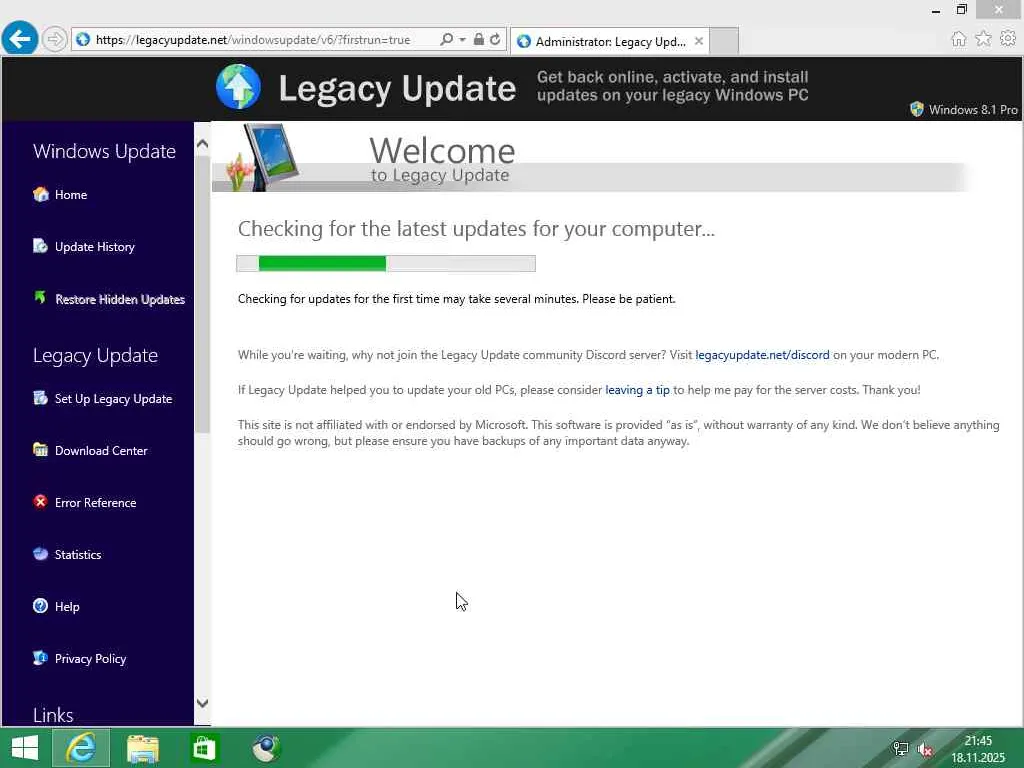Click the Restore Hidden Updates green arrow icon
The image size is (1024, 768).
pos(40,298)
